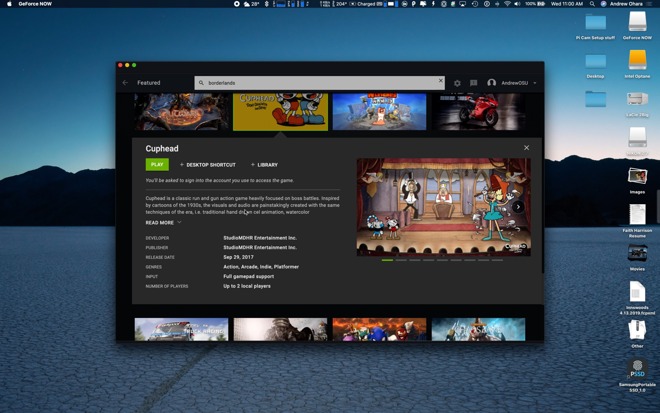Open the feedback message icon

474,83
